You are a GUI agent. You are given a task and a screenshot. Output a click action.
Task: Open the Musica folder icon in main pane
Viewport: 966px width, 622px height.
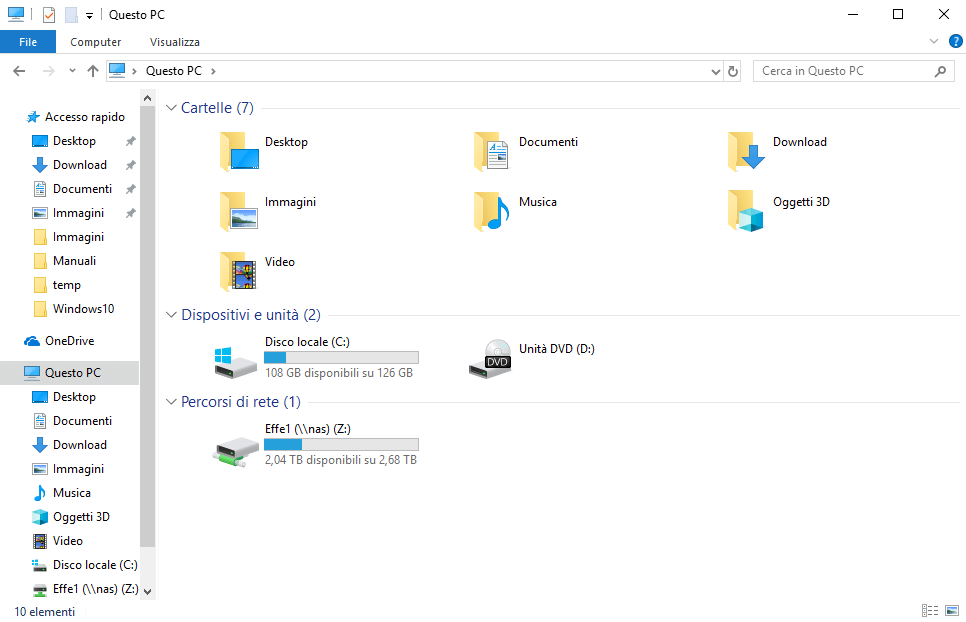point(490,211)
